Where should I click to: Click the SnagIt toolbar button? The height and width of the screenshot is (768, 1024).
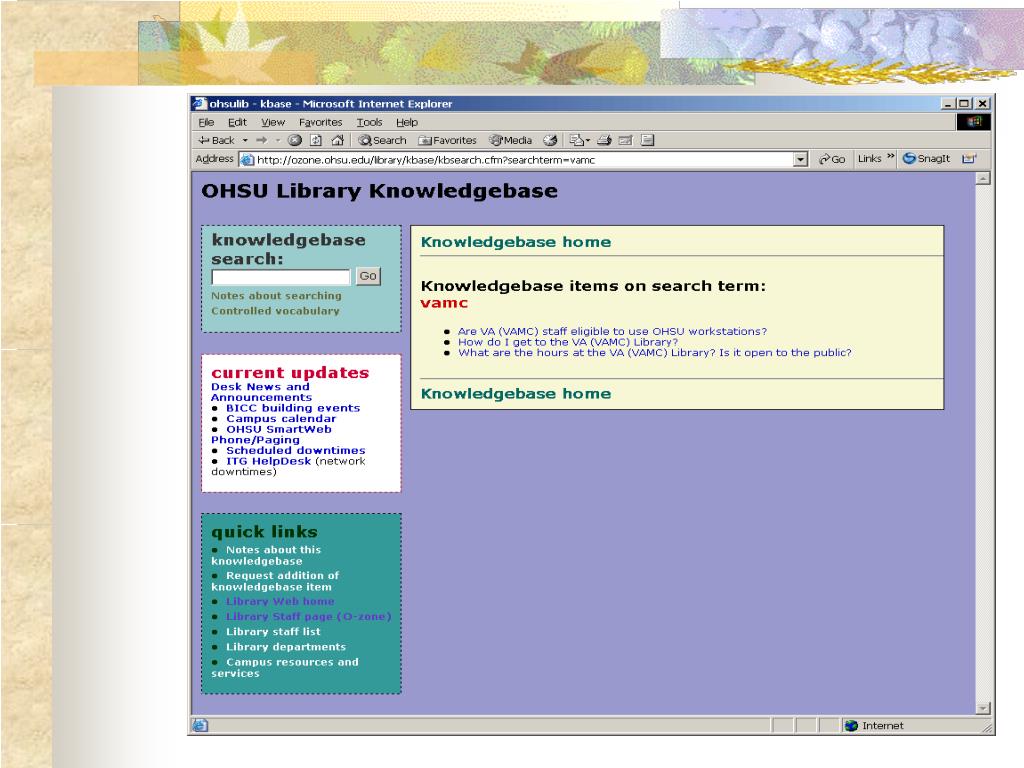926,158
